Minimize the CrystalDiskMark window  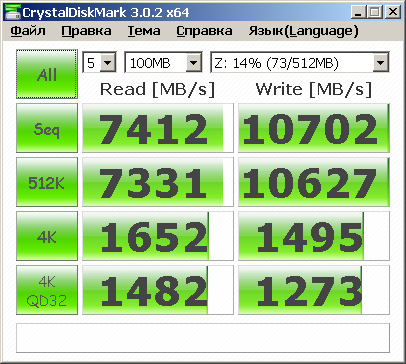click(358, 12)
